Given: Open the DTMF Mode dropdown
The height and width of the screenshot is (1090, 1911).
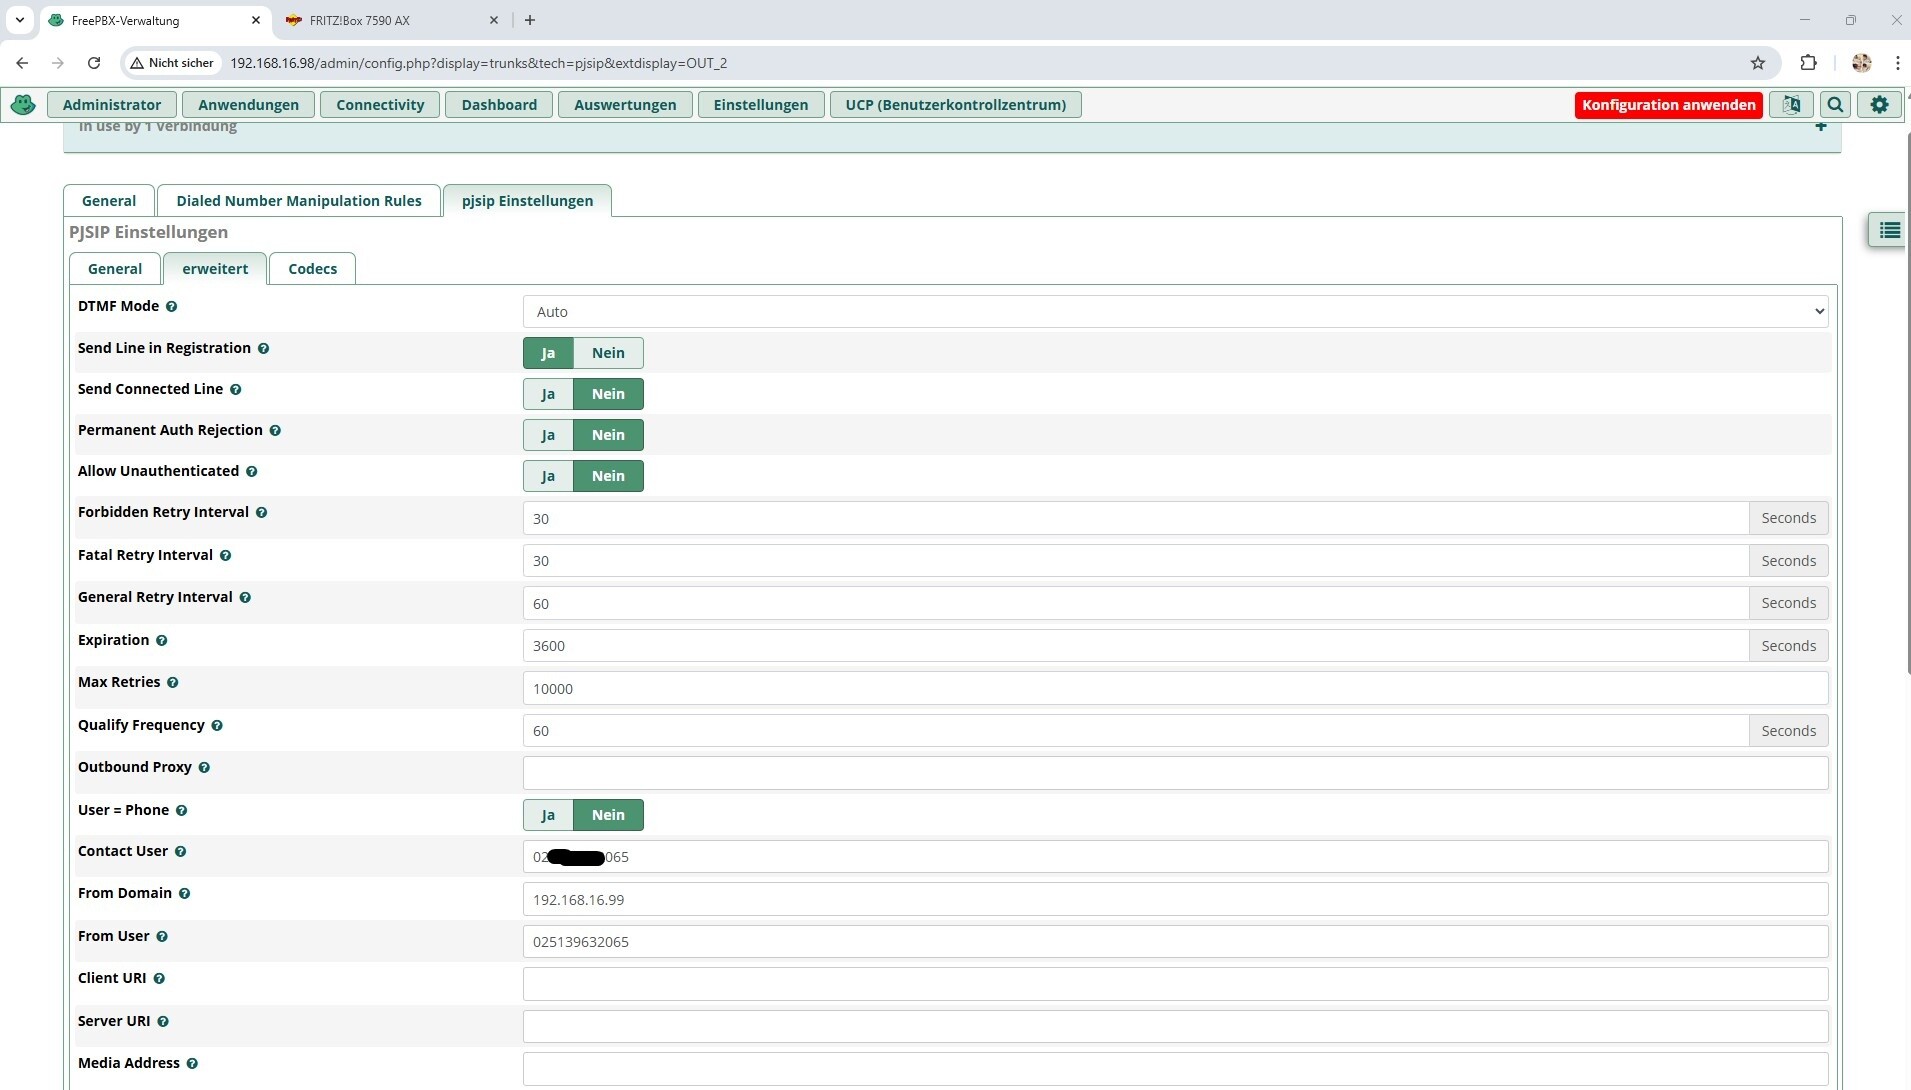Looking at the screenshot, I should click(x=1174, y=312).
